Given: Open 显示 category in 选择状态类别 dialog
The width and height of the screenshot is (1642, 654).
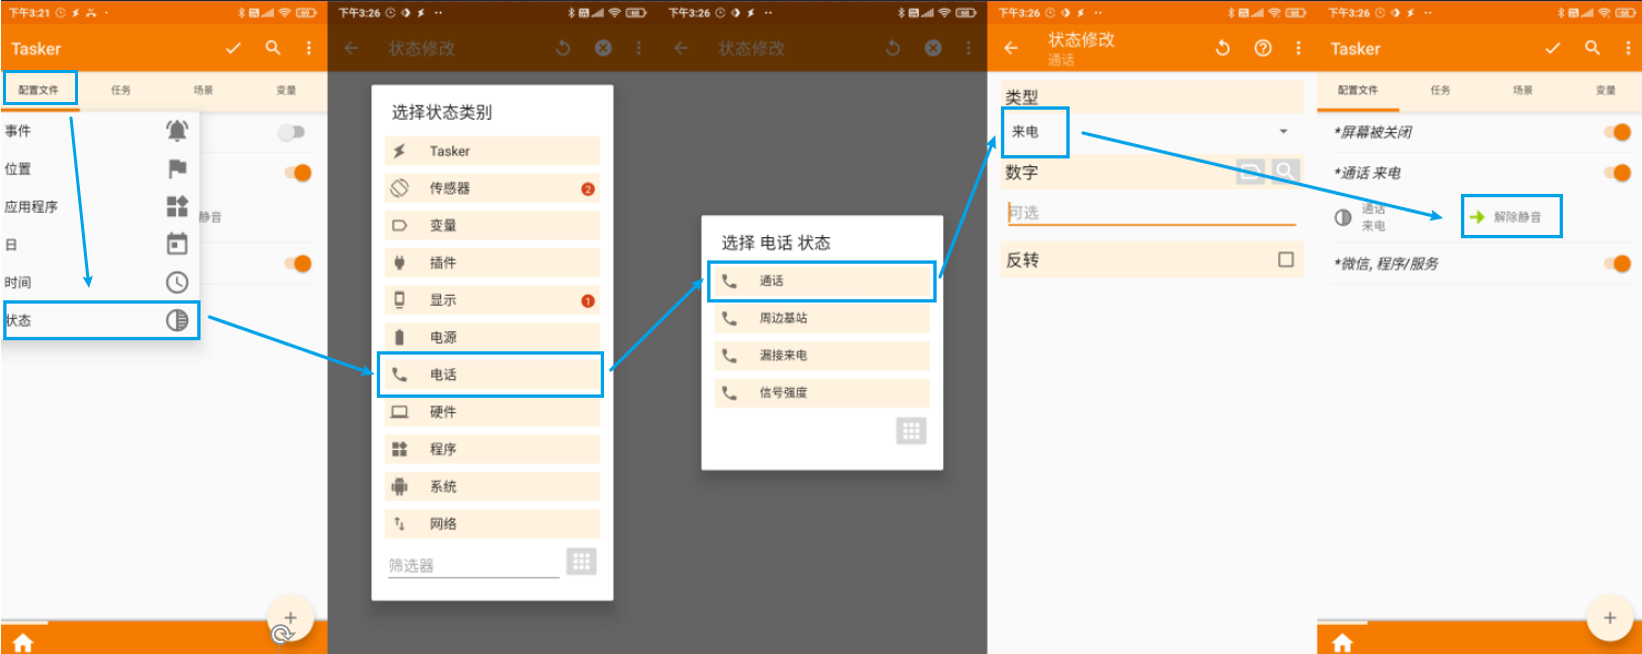Looking at the screenshot, I should pos(492,300).
